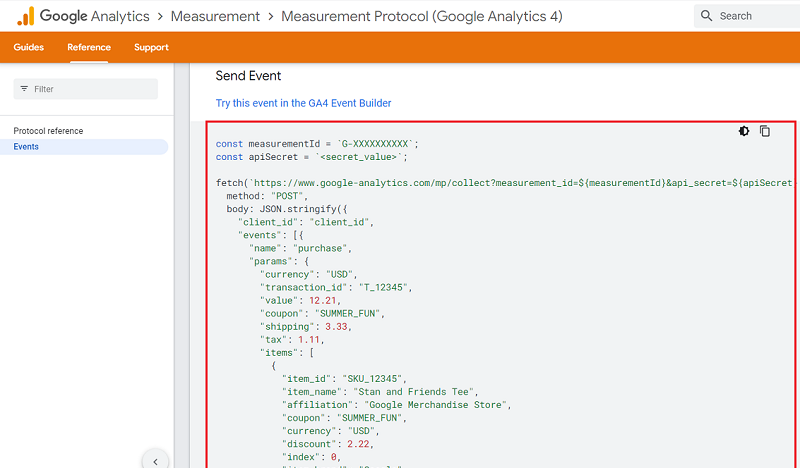Viewport: 800px width, 468px height.
Task: Click the measurementId code line
Action: pos(317,144)
